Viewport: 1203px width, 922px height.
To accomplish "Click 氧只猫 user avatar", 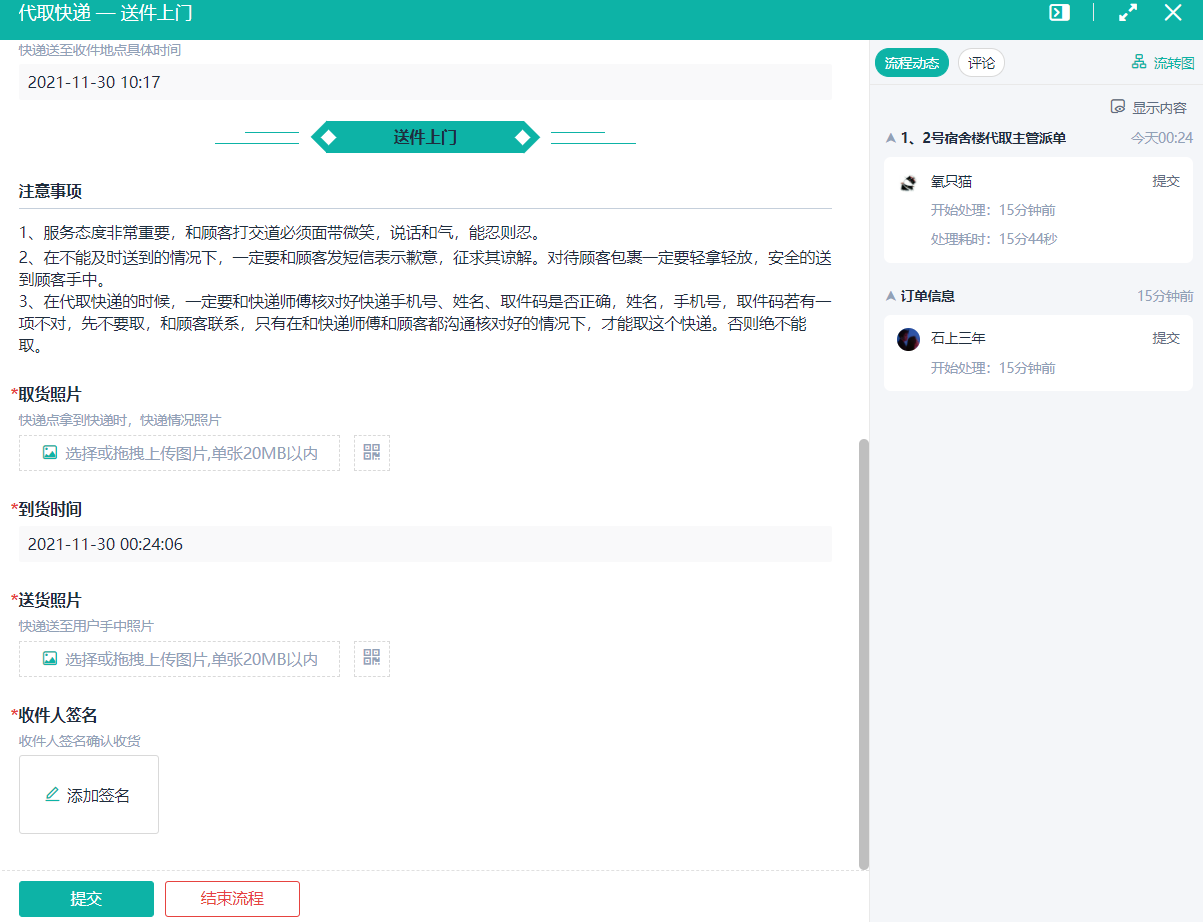I will point(908,182).
